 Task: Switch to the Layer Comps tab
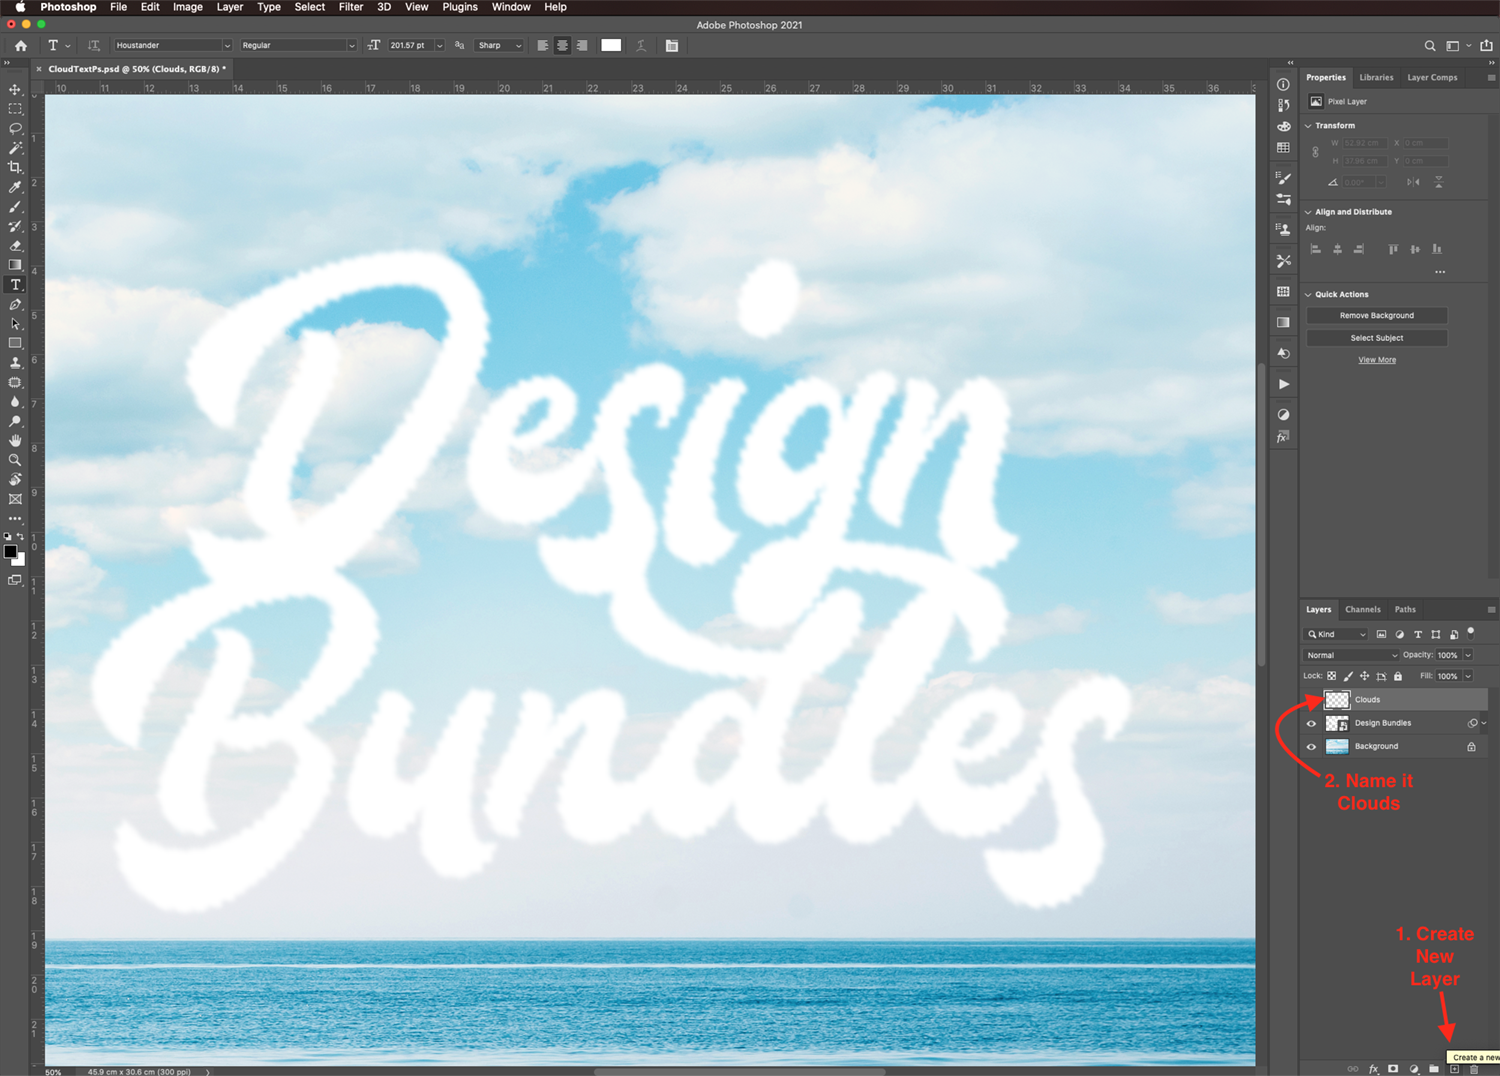(x=1432, y=77)
